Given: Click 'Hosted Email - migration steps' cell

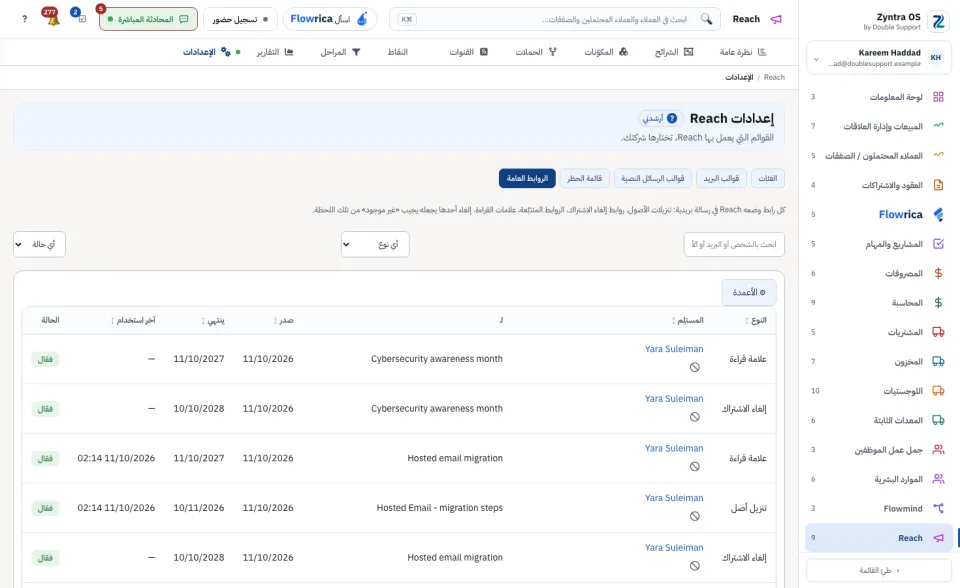Looking at the screenshot, I should tap(440, 508).
